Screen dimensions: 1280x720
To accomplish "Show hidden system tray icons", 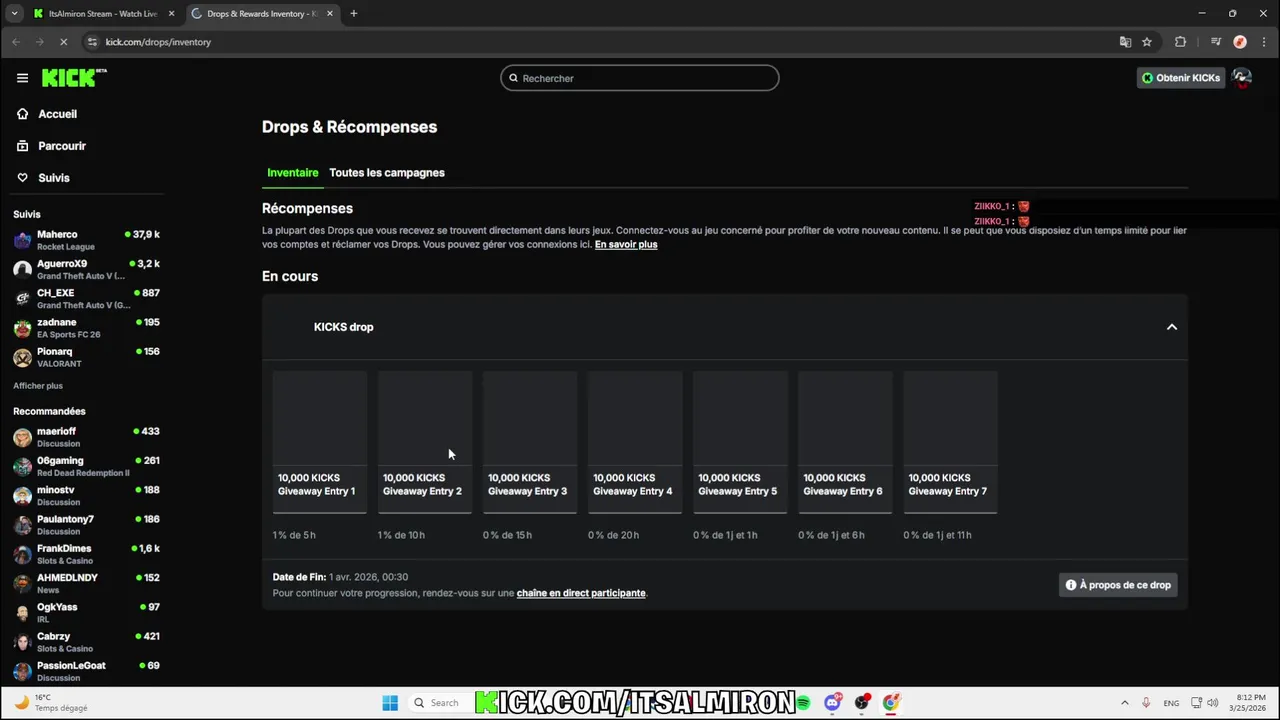I will coord(1124,703).
